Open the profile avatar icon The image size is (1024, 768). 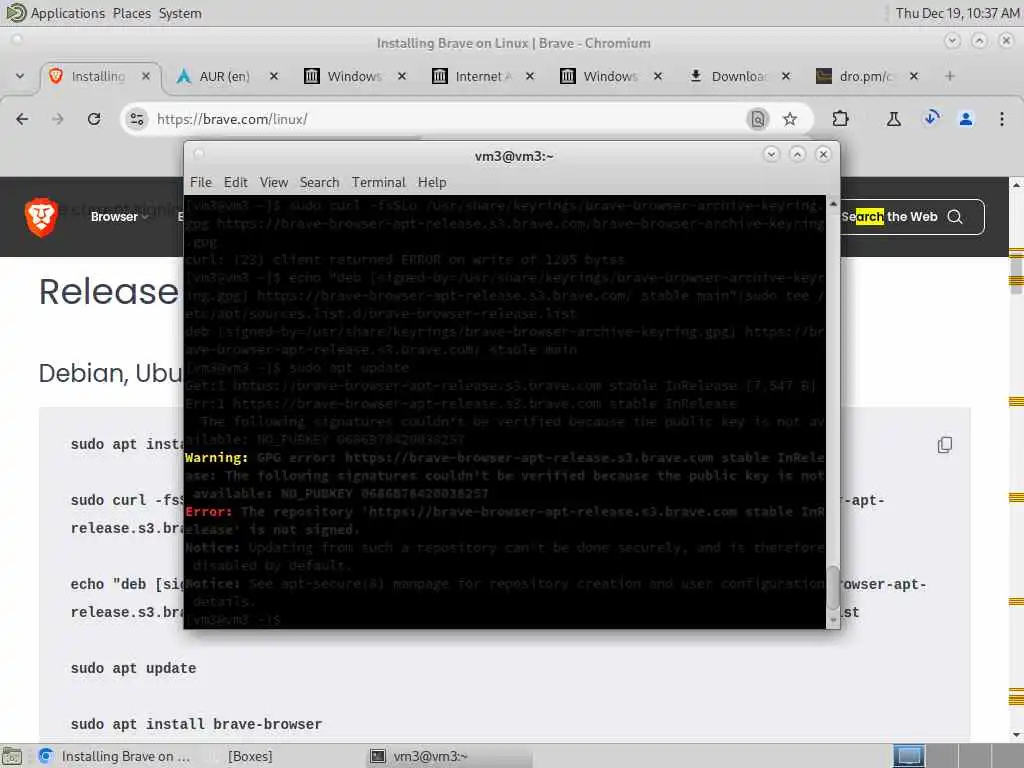966,119
